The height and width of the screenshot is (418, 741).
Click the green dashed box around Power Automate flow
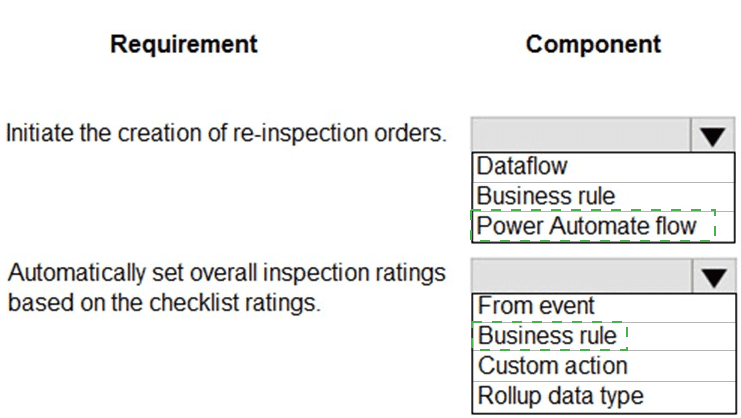[x=593, y=226]
